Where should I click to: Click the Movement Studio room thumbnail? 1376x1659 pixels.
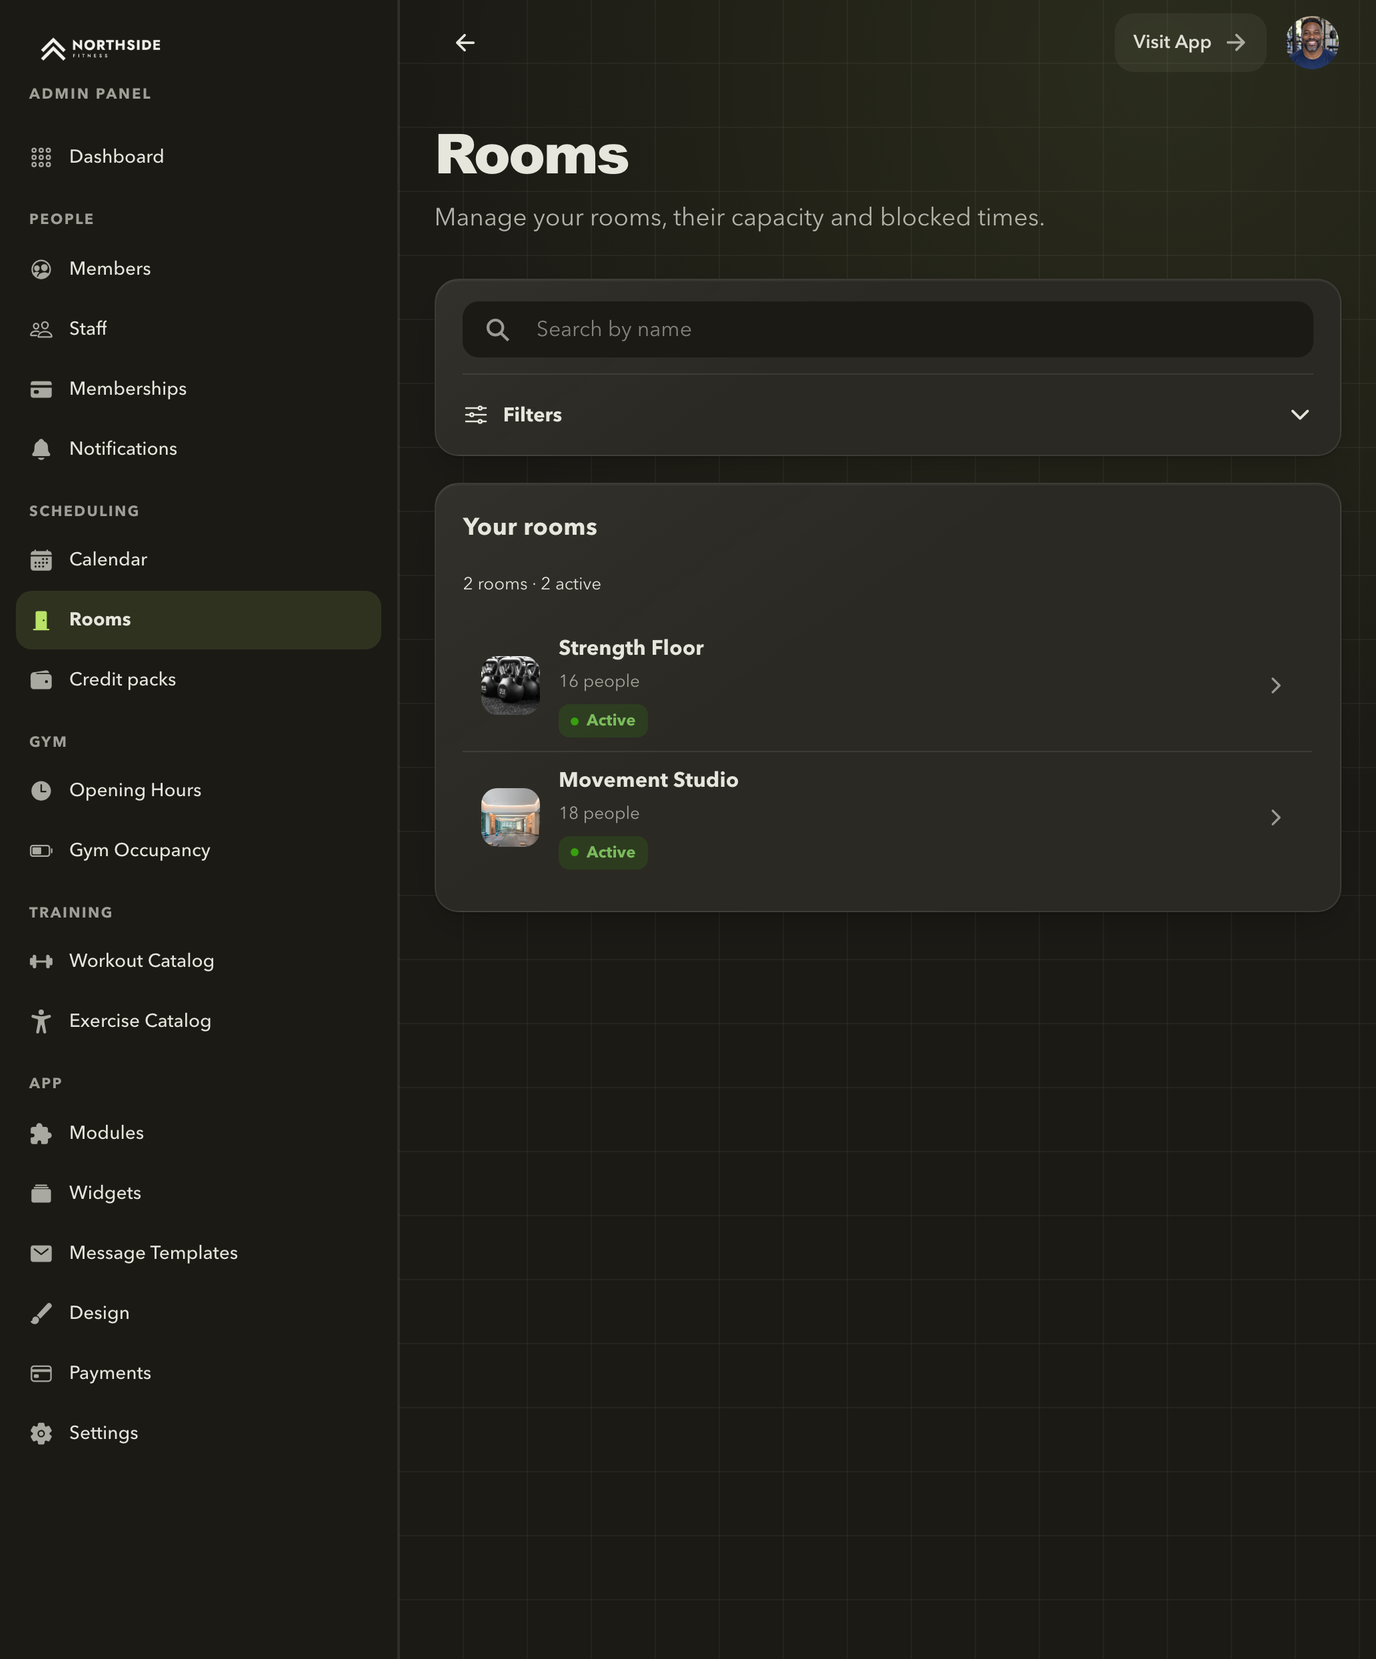(x=510, y=817)
